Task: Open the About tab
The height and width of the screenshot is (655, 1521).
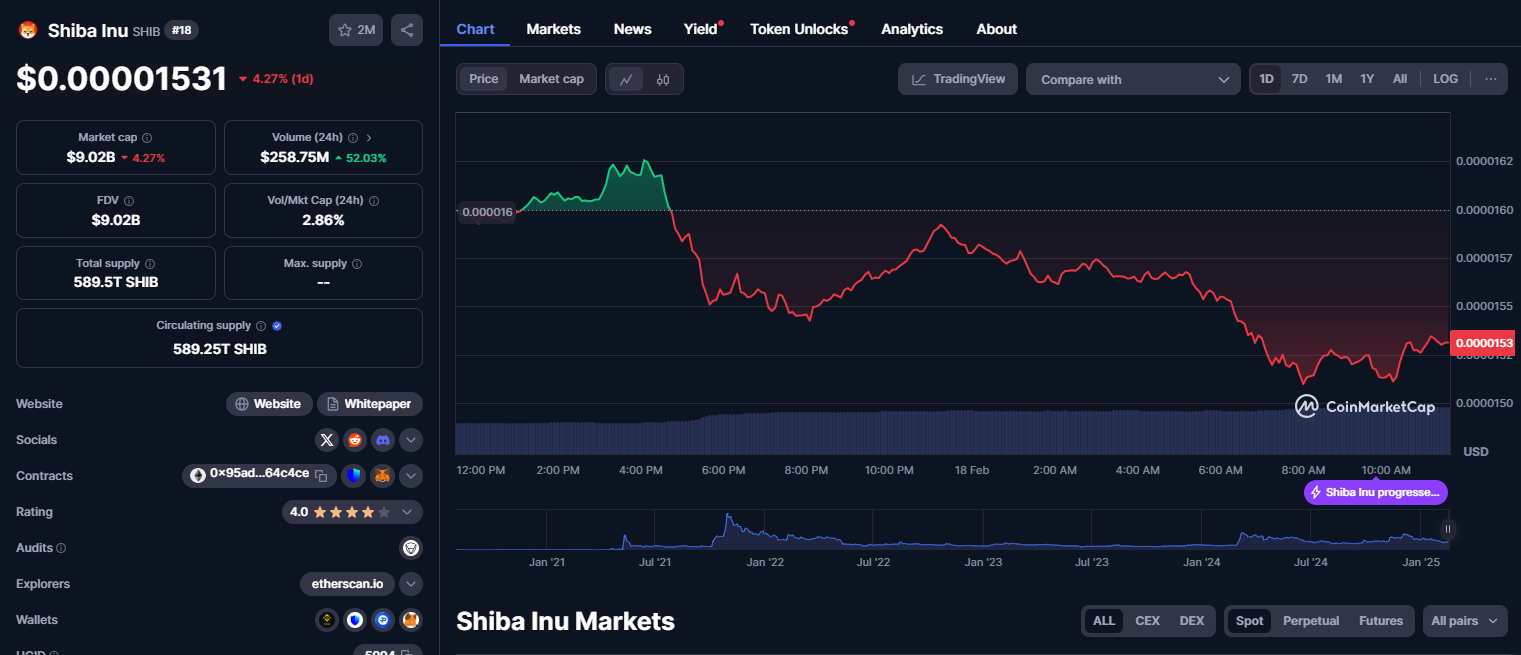Action: click(x=997, y=29)
